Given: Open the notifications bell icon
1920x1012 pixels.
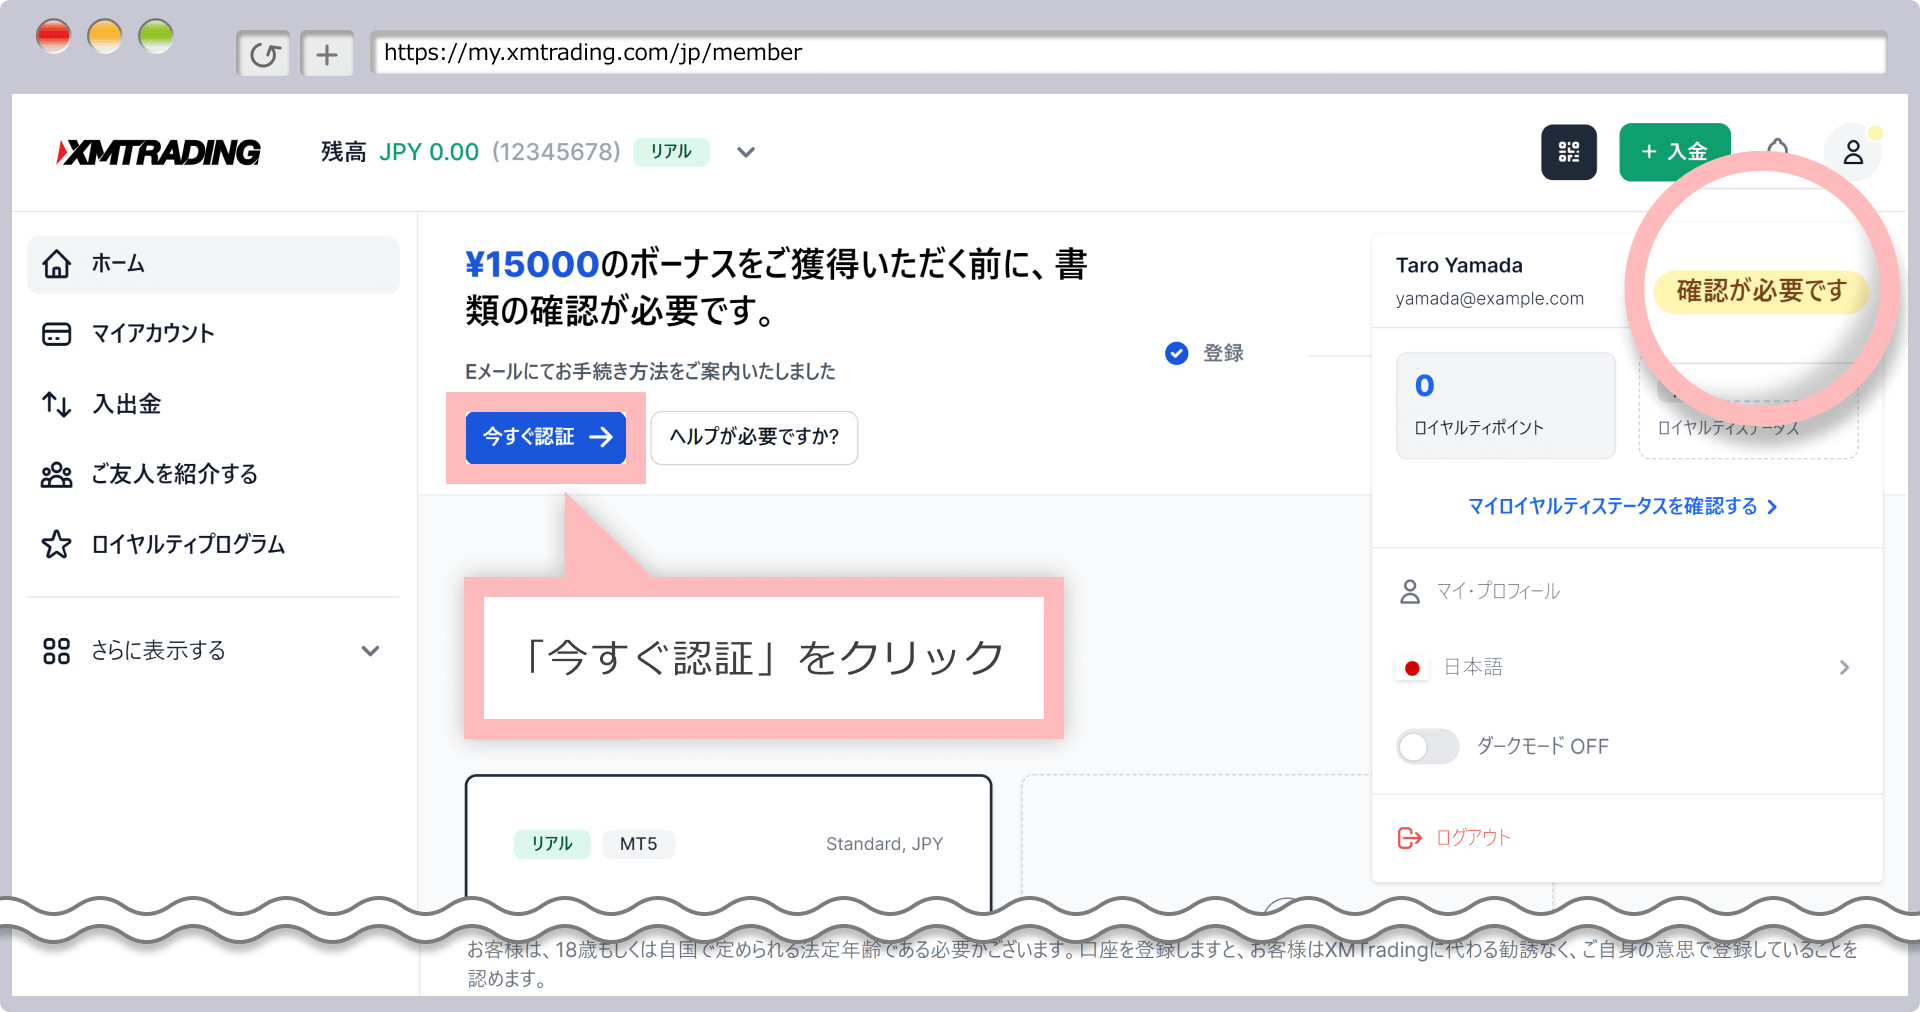Looking at the screenshot, I should pyautogui.click(x=1777, y=148).
